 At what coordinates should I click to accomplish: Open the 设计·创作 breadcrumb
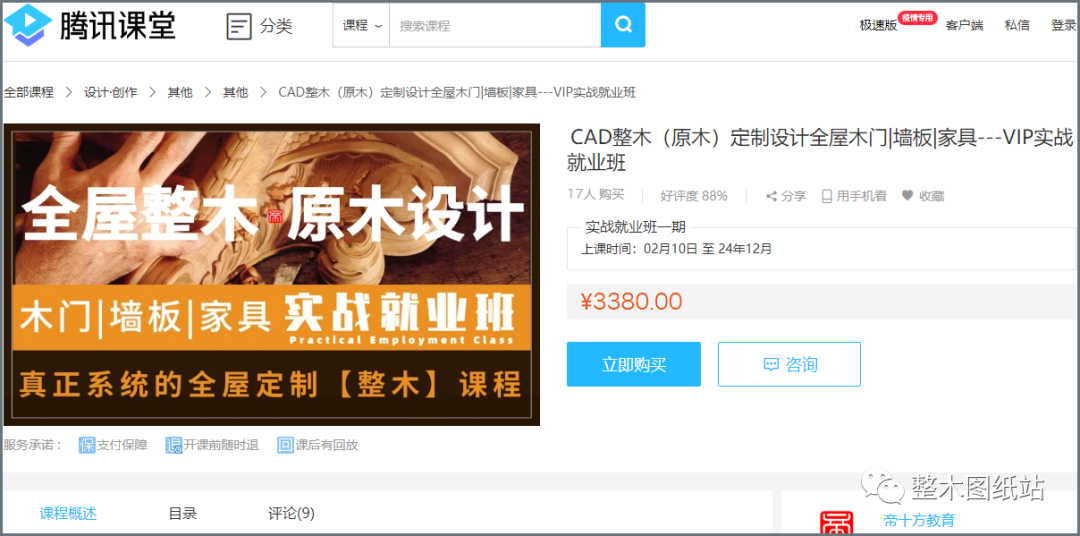[110, 92]
